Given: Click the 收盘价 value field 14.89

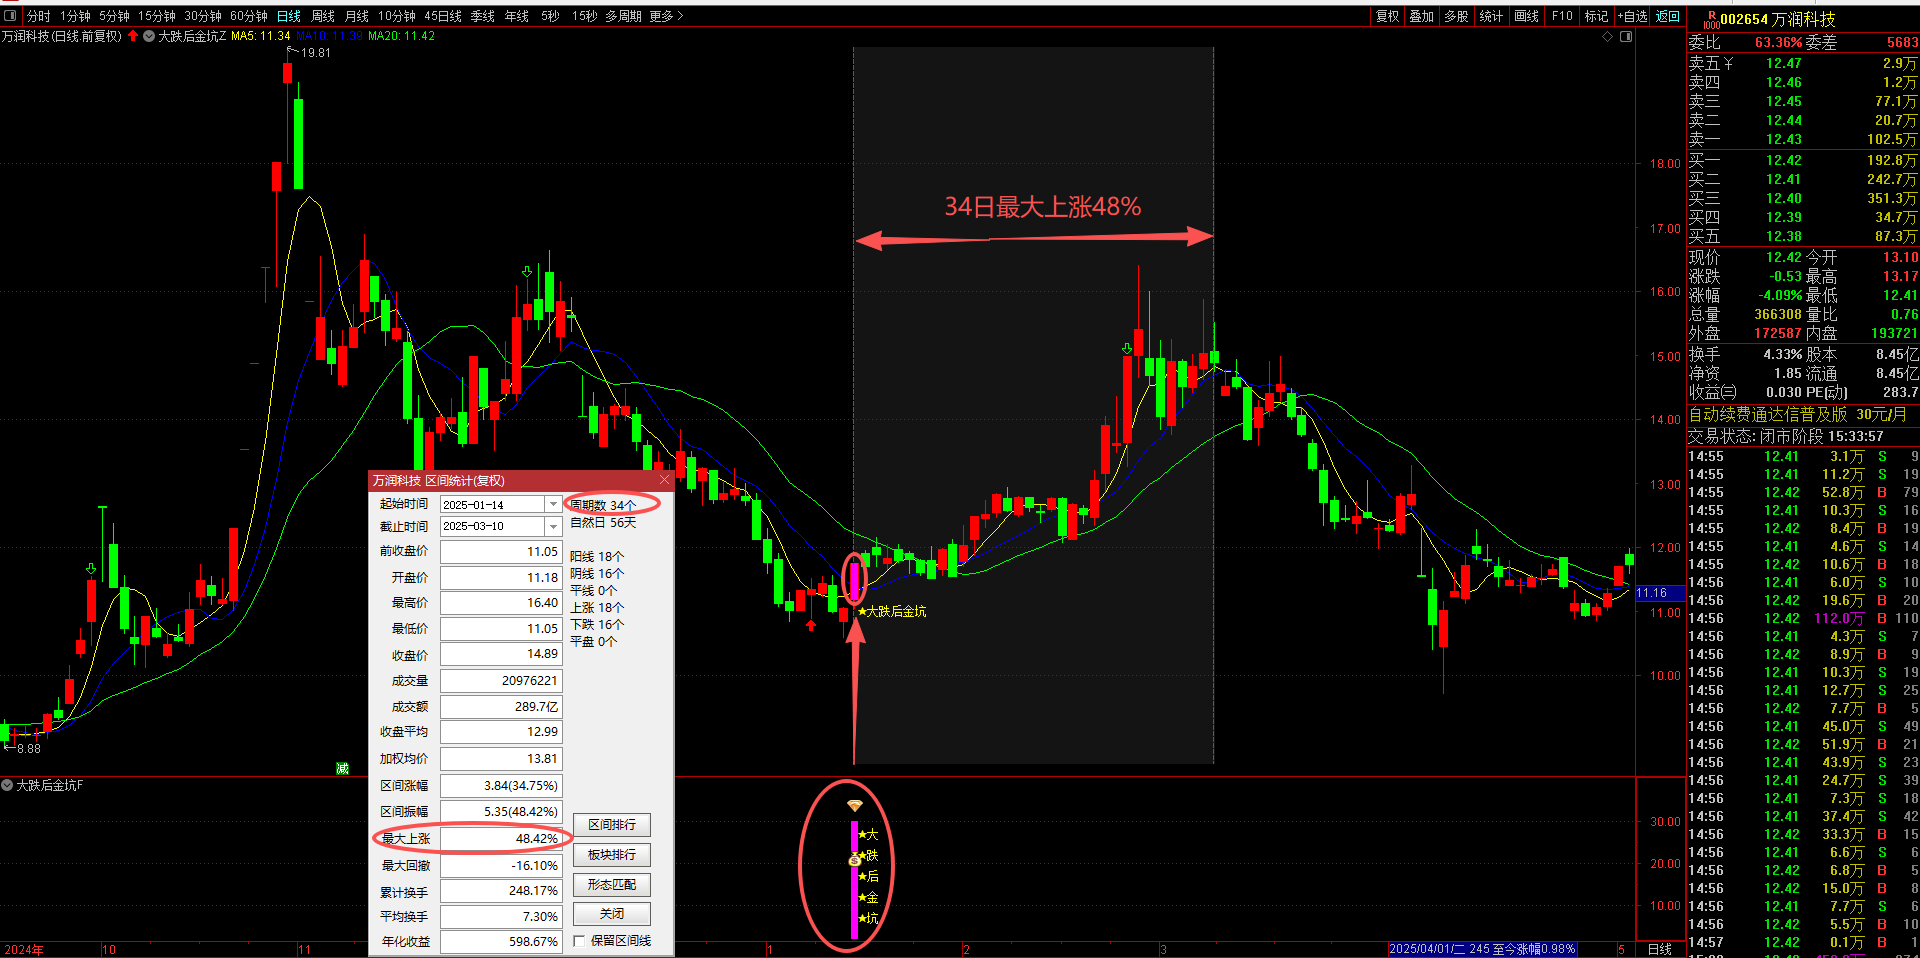Looking at the screenshot, I should 501,654.
